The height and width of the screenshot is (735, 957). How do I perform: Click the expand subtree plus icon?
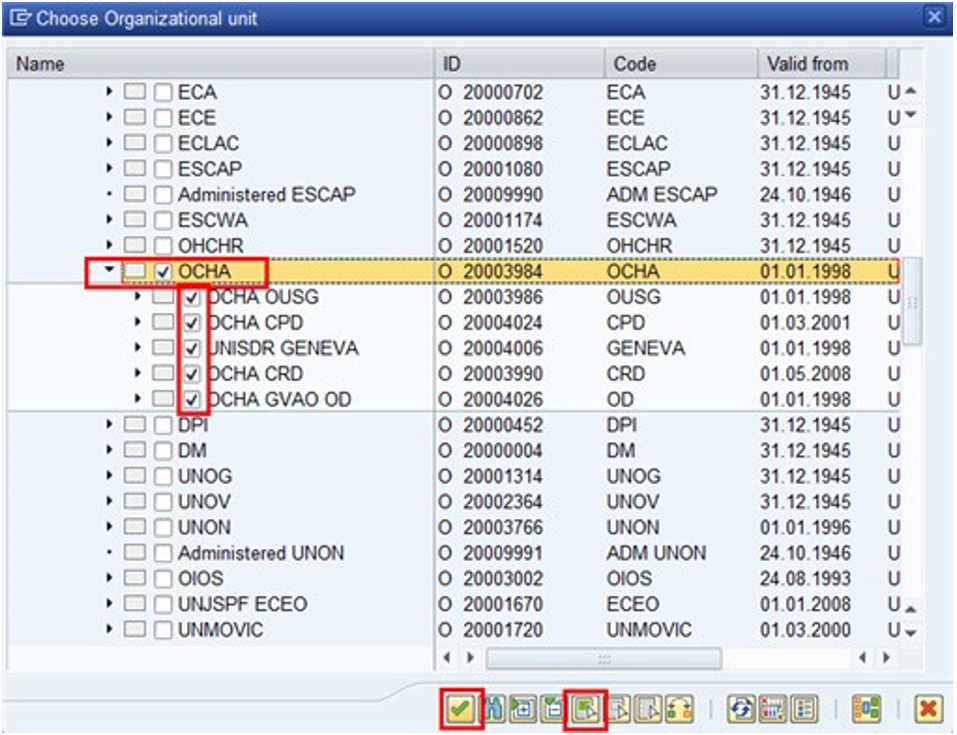(523, 709)
